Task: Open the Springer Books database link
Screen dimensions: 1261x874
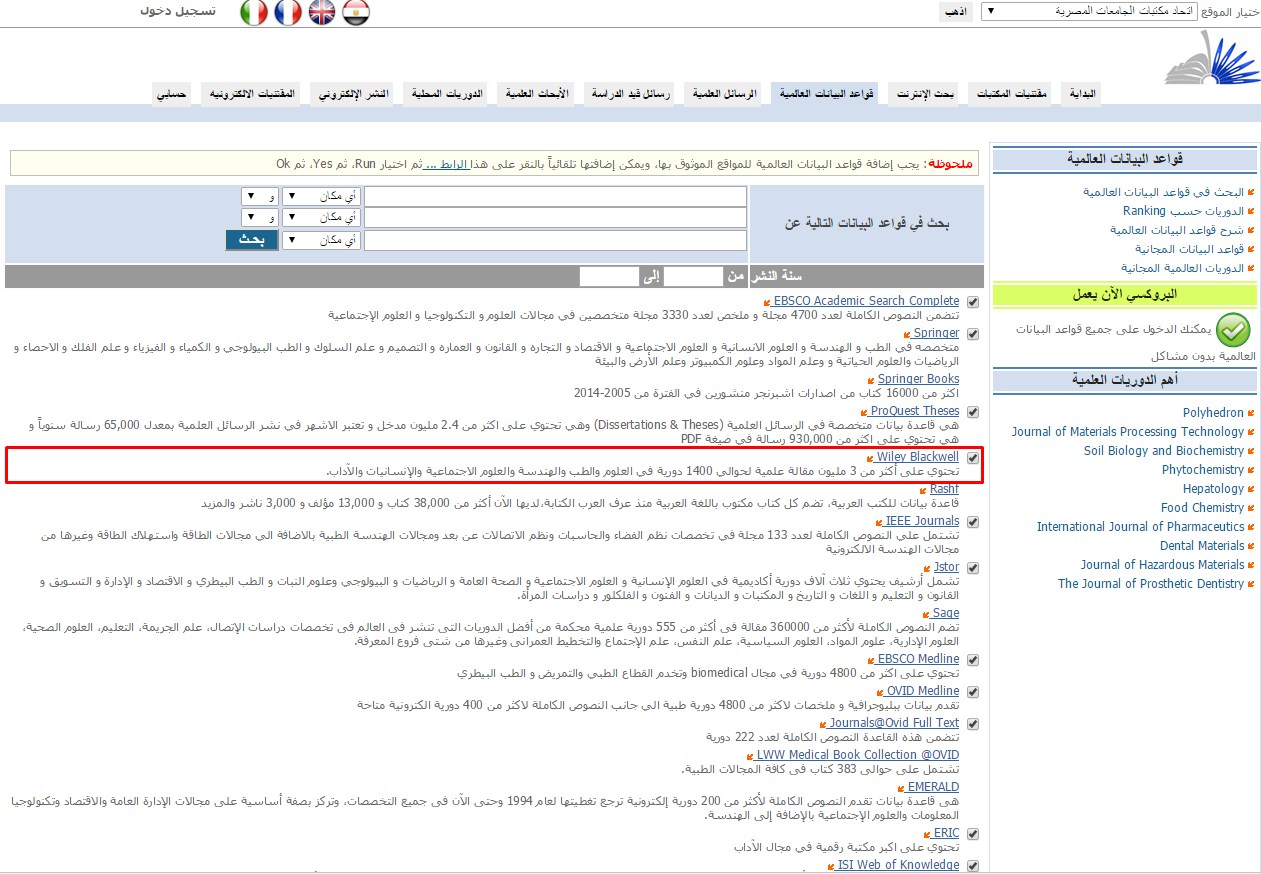Action: (918, 379)
